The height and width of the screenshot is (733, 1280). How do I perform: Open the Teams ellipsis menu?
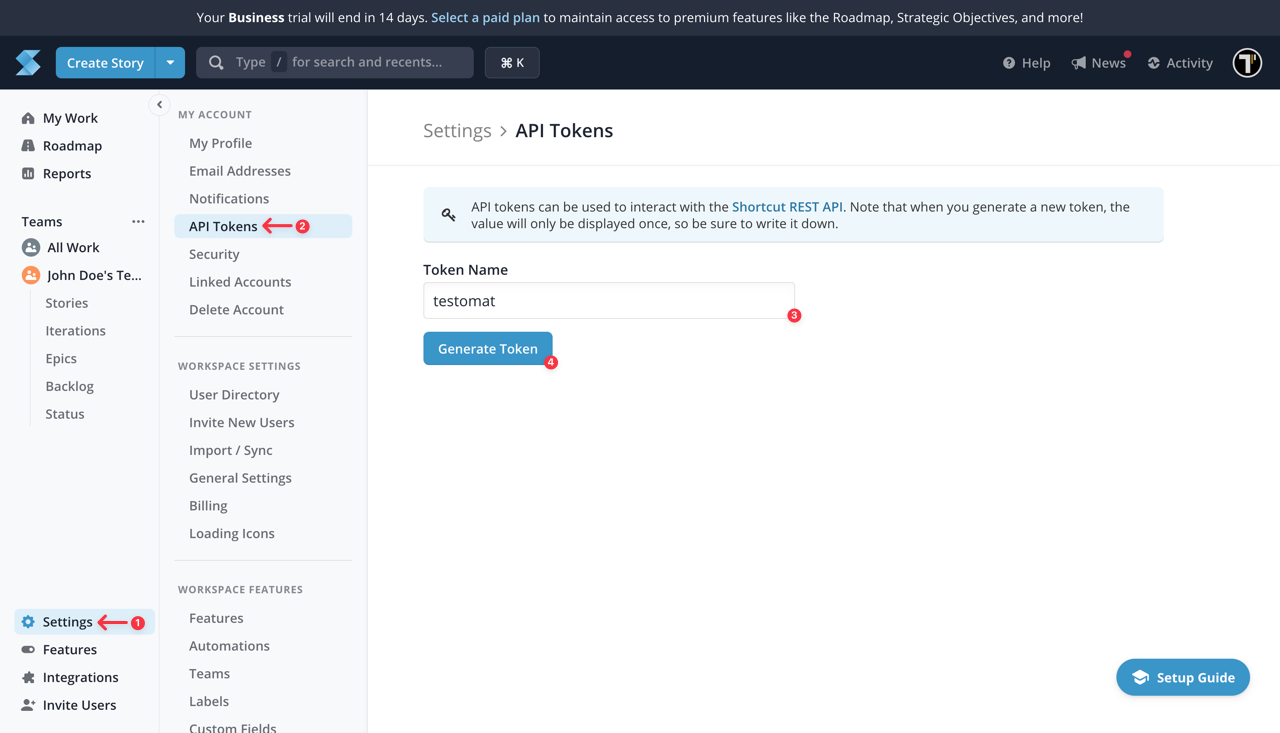(137, 221)
